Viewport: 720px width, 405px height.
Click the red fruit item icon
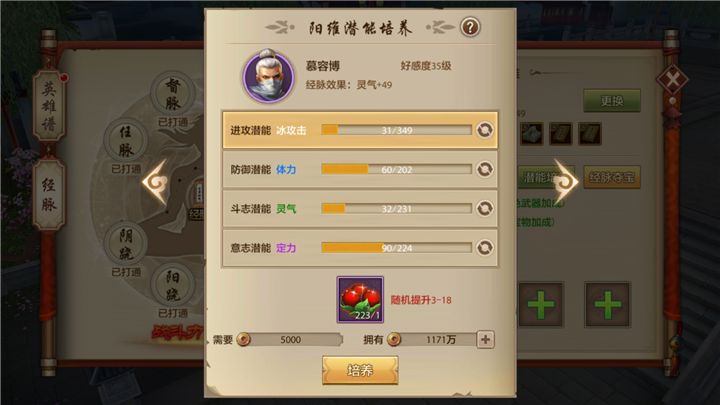tap(360, 299)
